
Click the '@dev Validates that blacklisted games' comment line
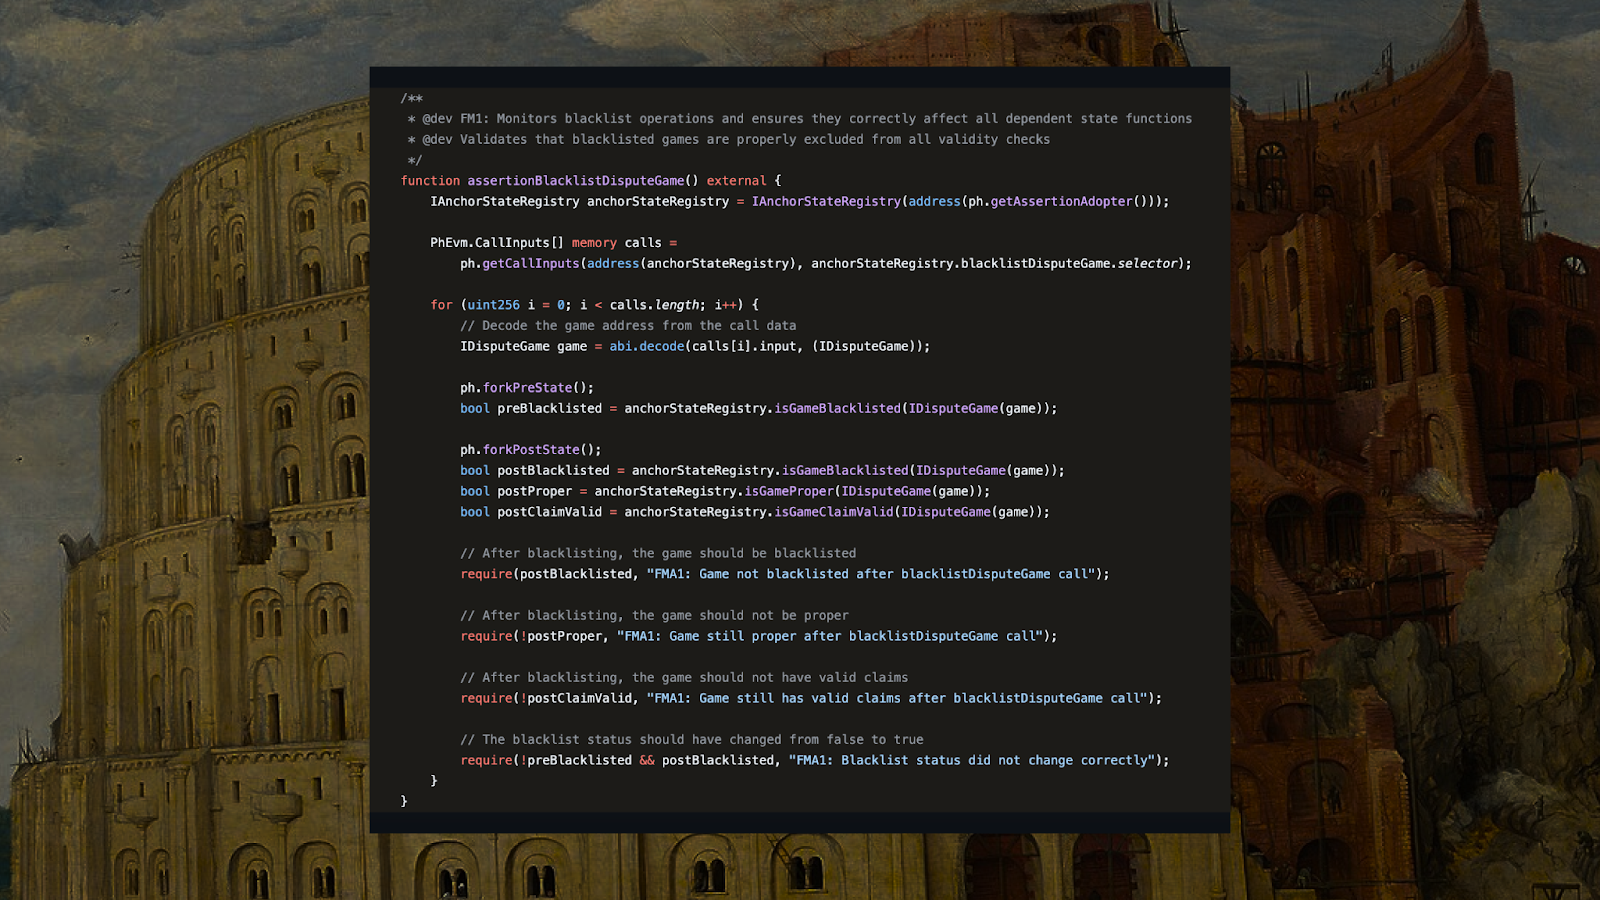[x=728, y=140]
